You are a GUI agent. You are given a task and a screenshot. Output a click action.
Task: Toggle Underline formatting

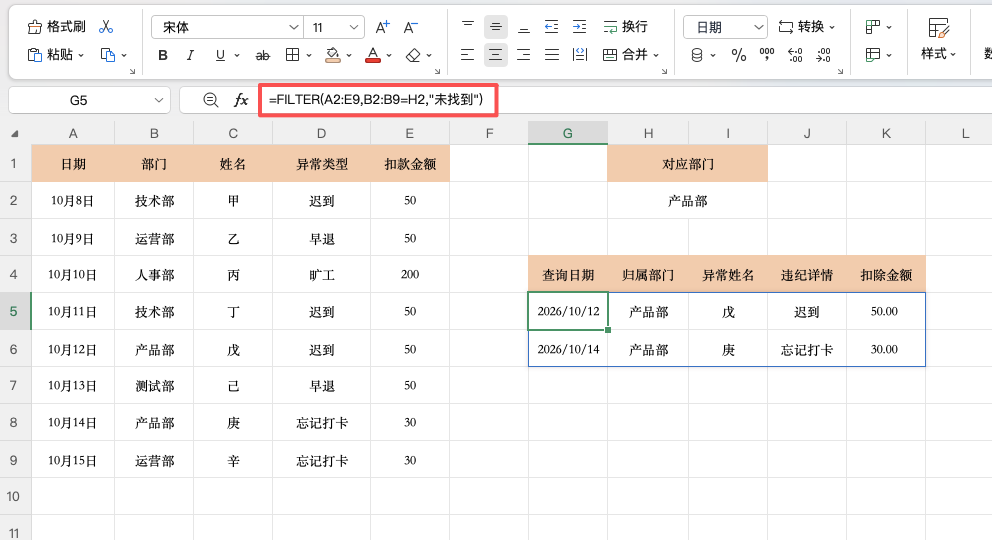(220, 56)
